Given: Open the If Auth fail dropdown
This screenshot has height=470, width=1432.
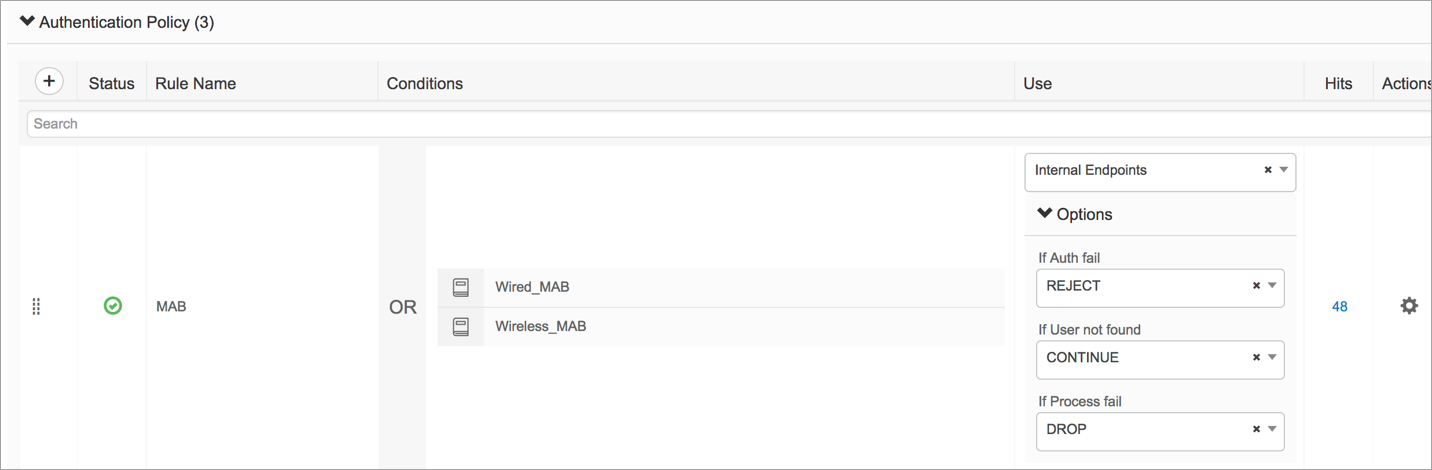Looking at the screenshot, I should pos(1272,286).
